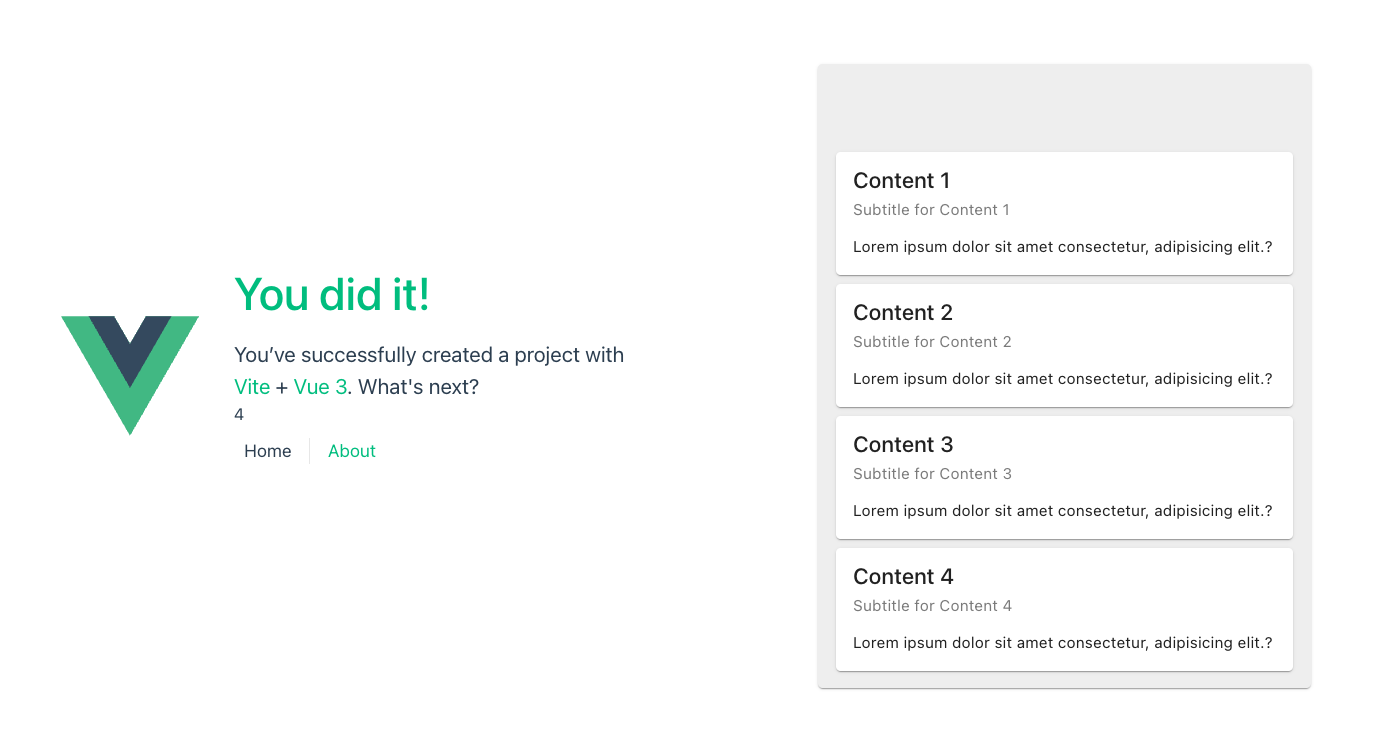Click the empty gray header above Content 1
The height and width of the screenshot is (745, 1384).
coord(1064,108)
